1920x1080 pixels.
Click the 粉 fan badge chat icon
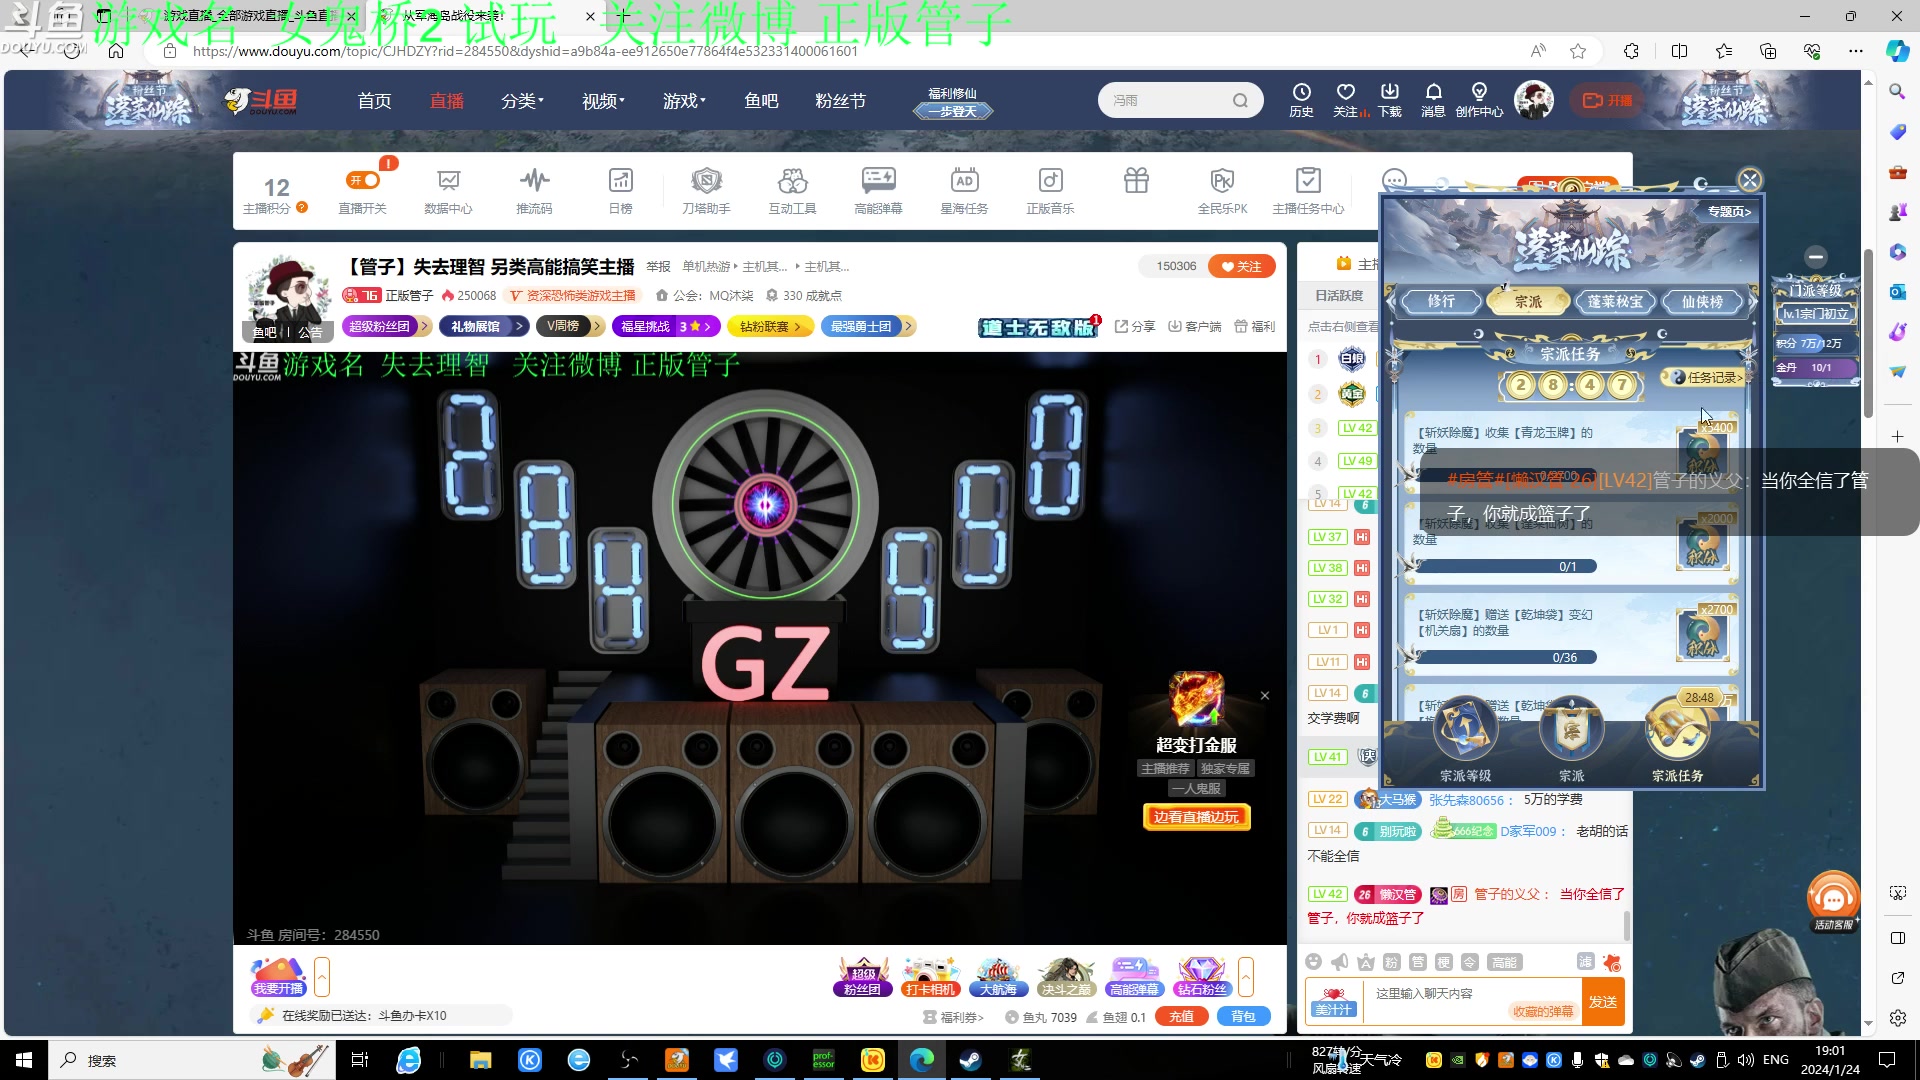[1392, 962]
